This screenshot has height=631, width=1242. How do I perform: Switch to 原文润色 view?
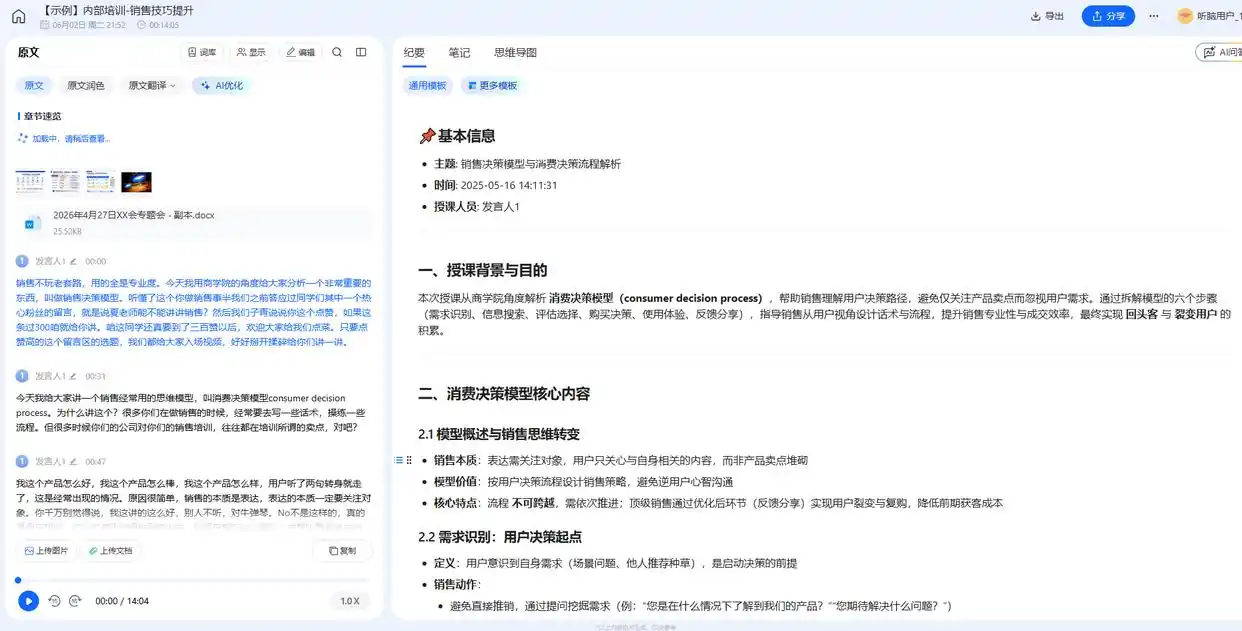point(86,86)
